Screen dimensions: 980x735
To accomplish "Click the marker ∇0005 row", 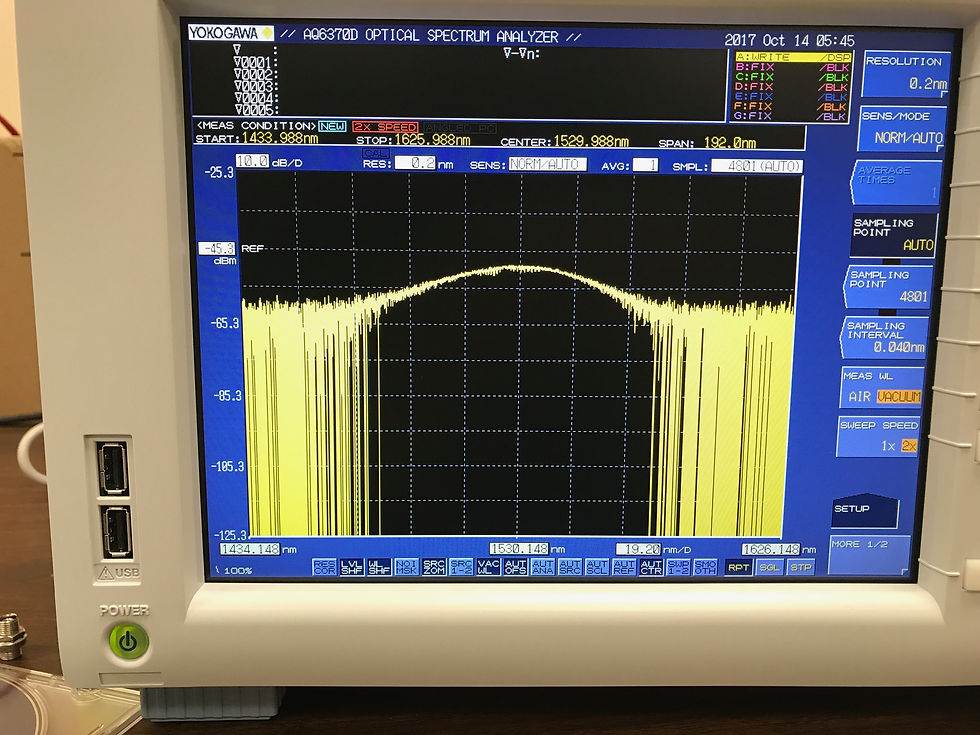I will (256, 110).
